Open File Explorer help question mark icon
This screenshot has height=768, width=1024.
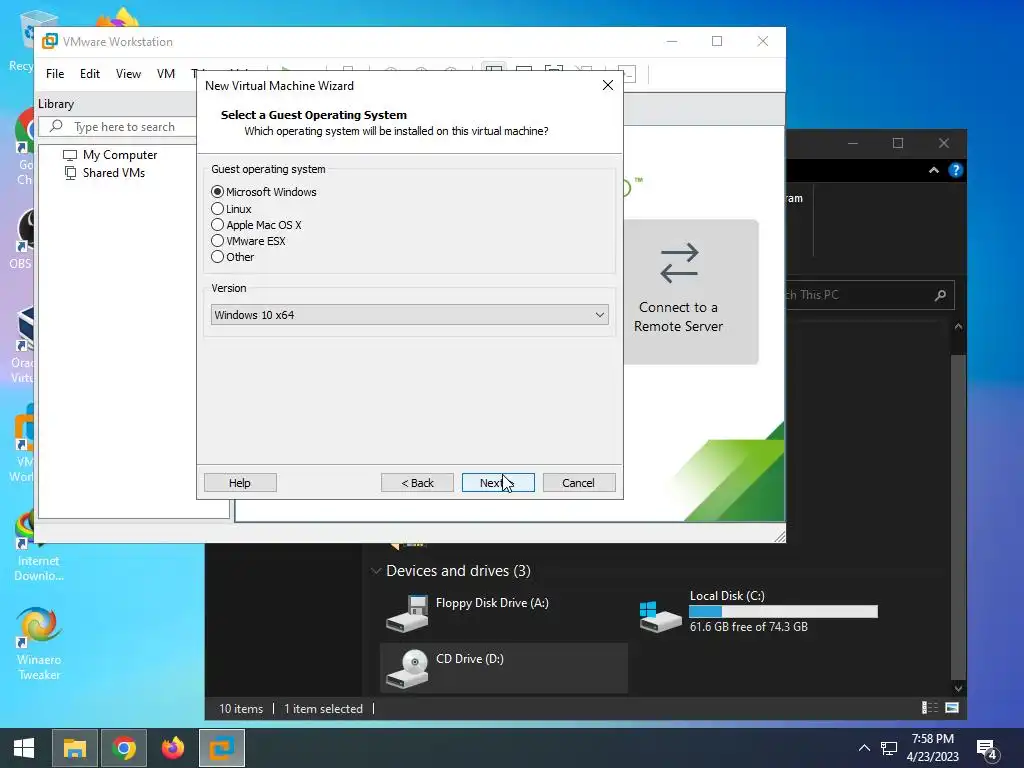point(955,170)
